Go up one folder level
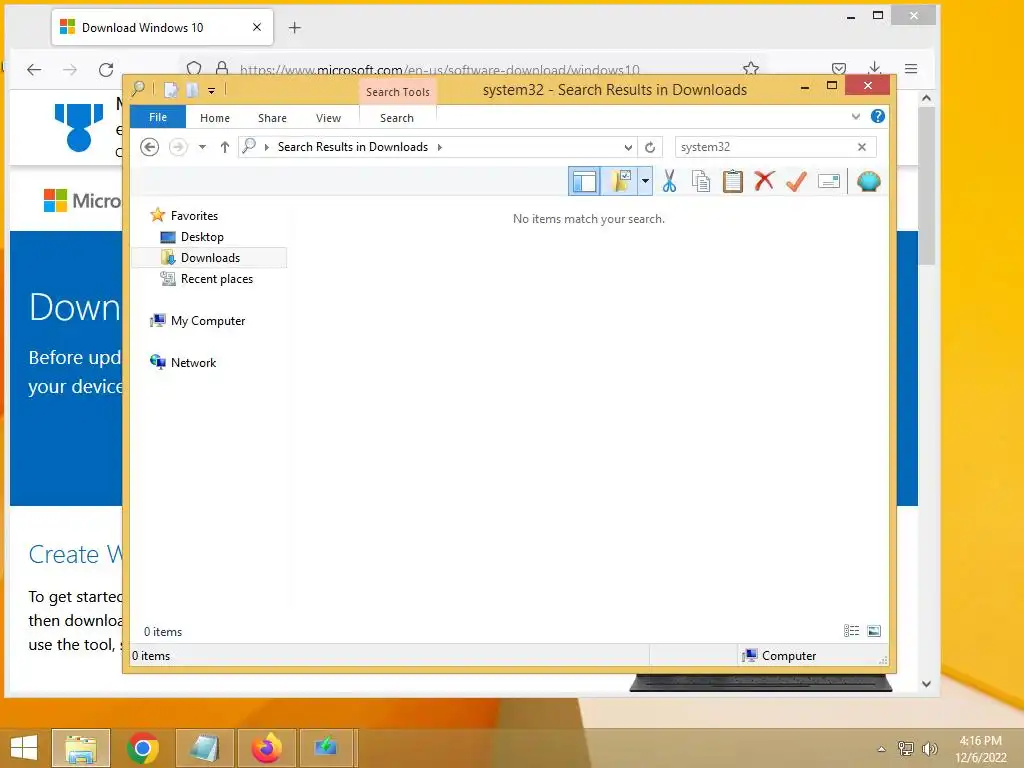This screenshot has height=768, width=1024. point(225,147)
